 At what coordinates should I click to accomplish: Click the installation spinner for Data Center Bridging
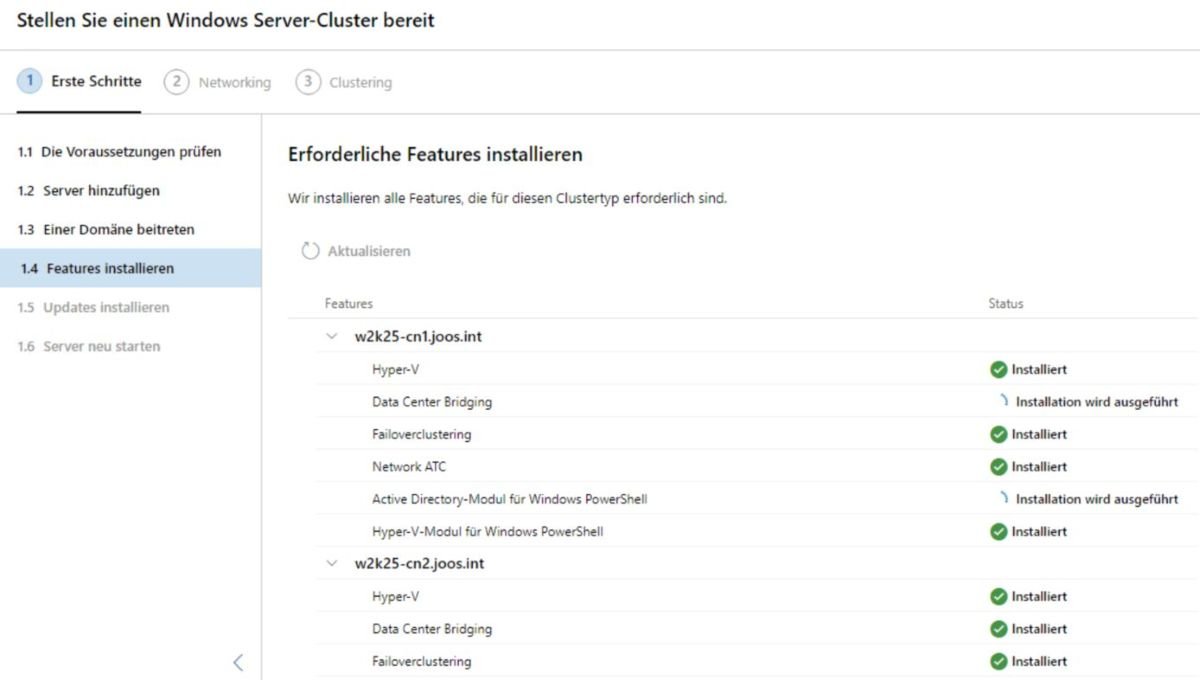coord(1003,401)
